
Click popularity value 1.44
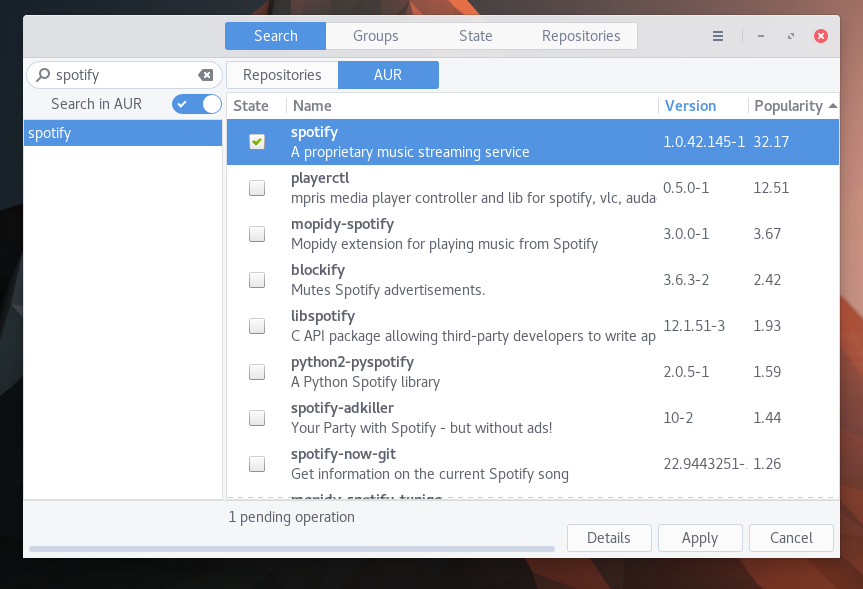click(767, 418)
